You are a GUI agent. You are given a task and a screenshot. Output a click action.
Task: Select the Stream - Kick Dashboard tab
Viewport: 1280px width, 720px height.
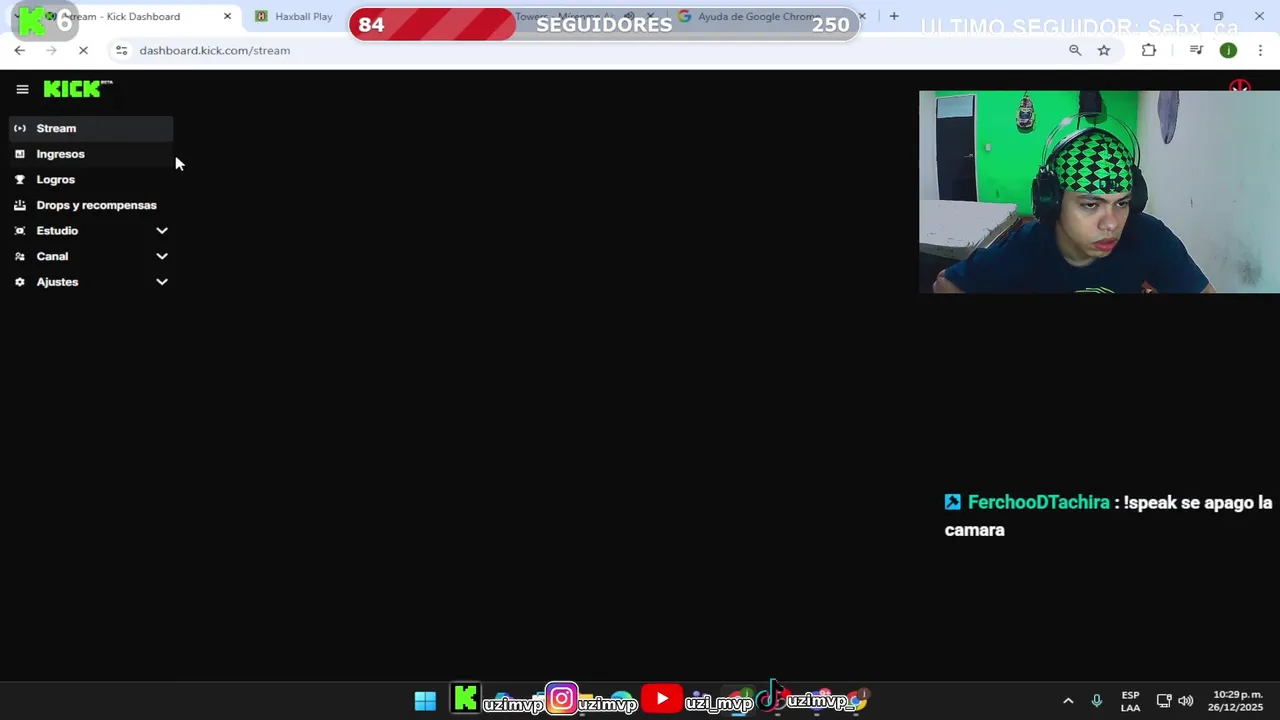(x=120, y=16)
